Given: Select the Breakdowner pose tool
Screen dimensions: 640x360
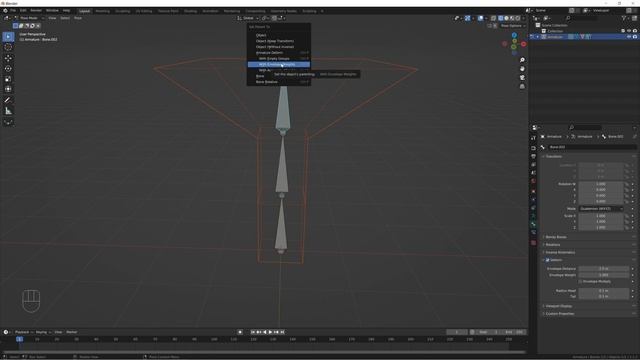Looking at the screenshot, I should (8, 122).
